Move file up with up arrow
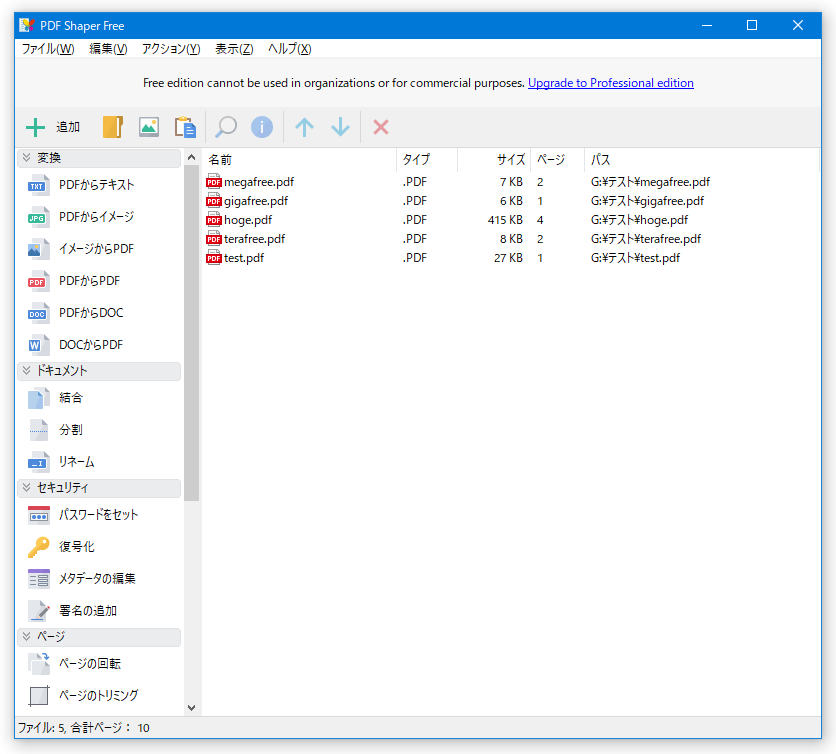 pyautogui.click(x=304, y=127)
